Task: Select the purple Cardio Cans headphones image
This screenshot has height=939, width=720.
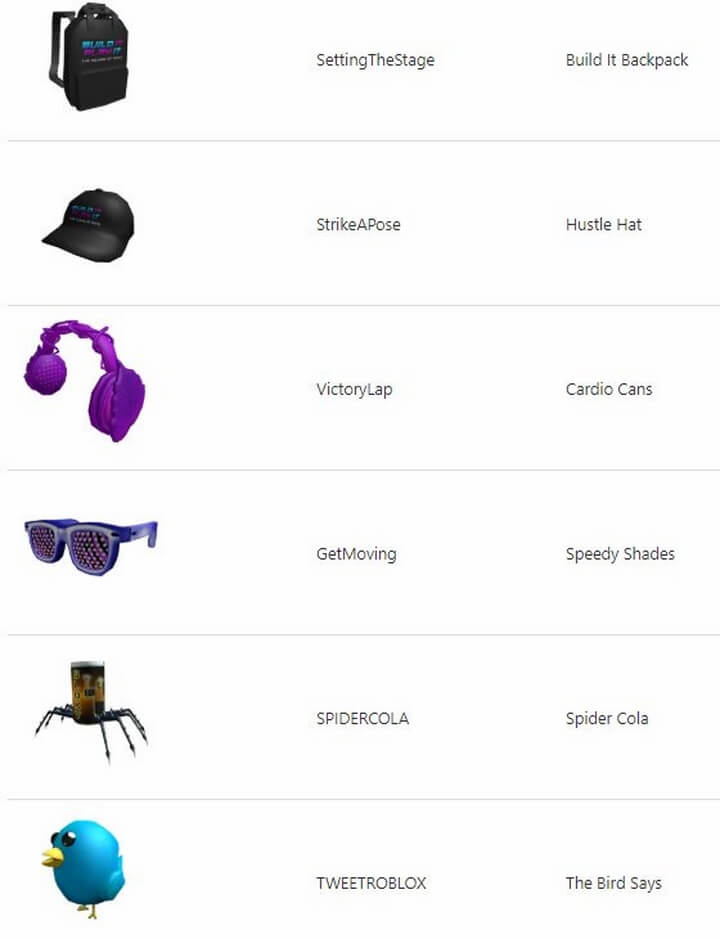Action: pos(84,381)
